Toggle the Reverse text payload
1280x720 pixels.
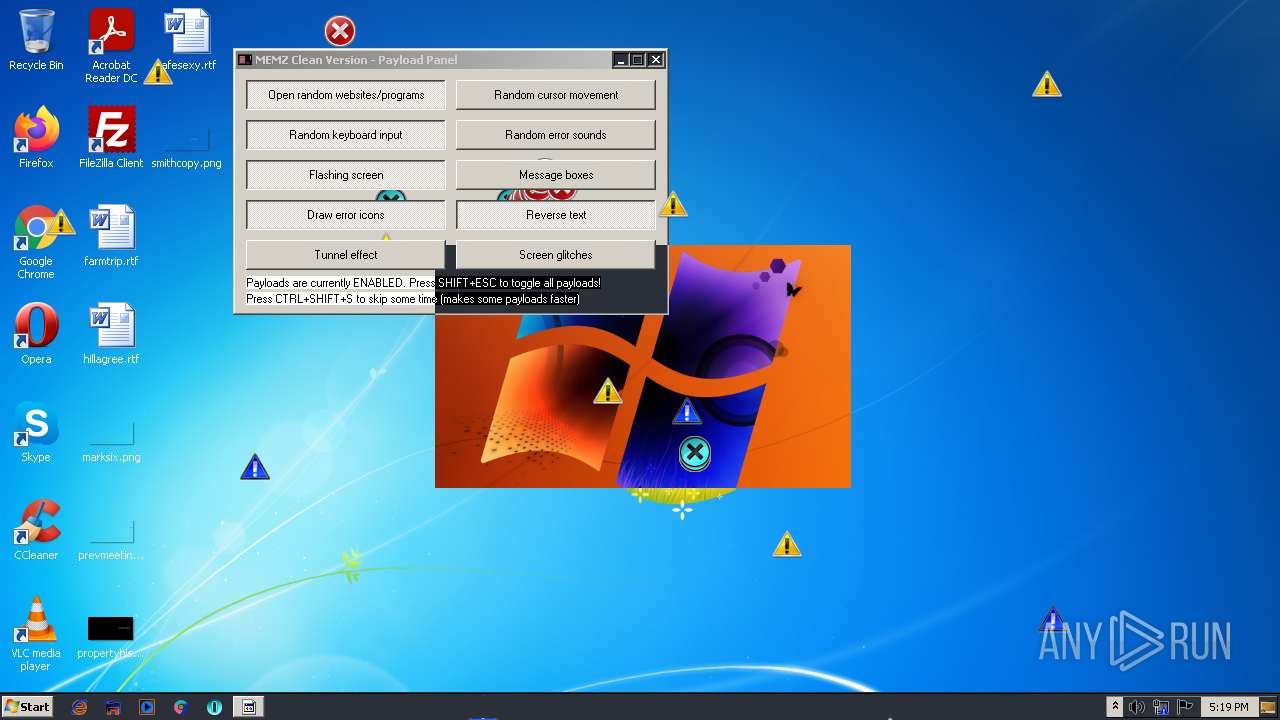[556, 215]
